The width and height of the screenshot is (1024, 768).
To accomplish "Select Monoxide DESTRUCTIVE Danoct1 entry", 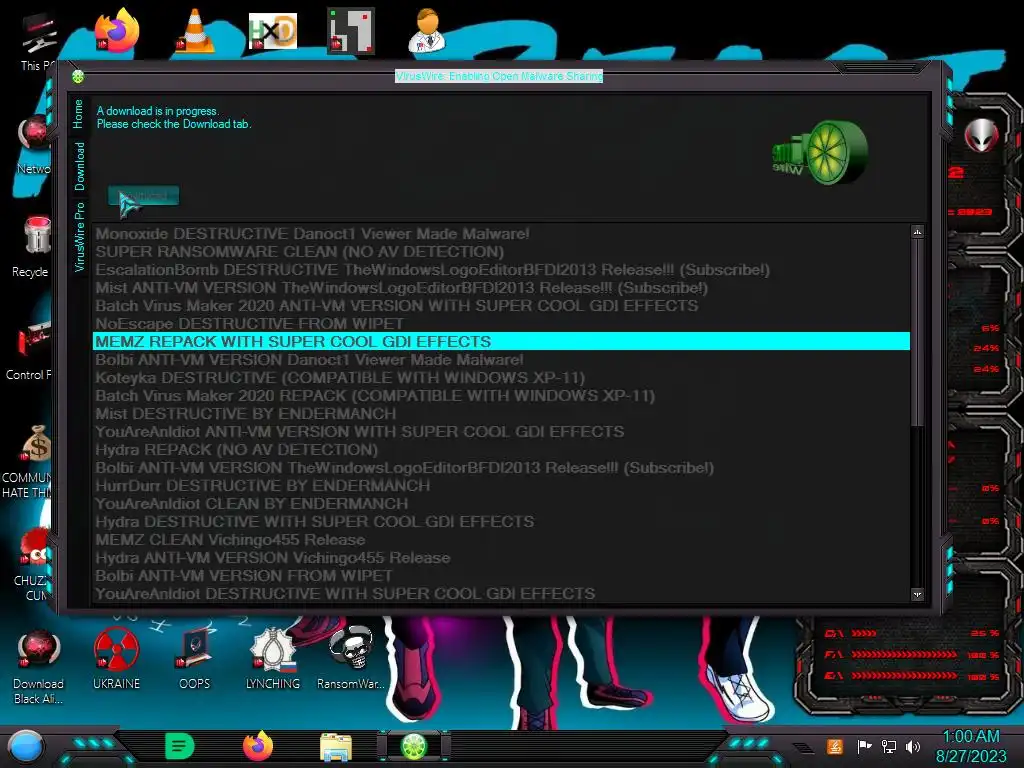I will pos(502,234).
